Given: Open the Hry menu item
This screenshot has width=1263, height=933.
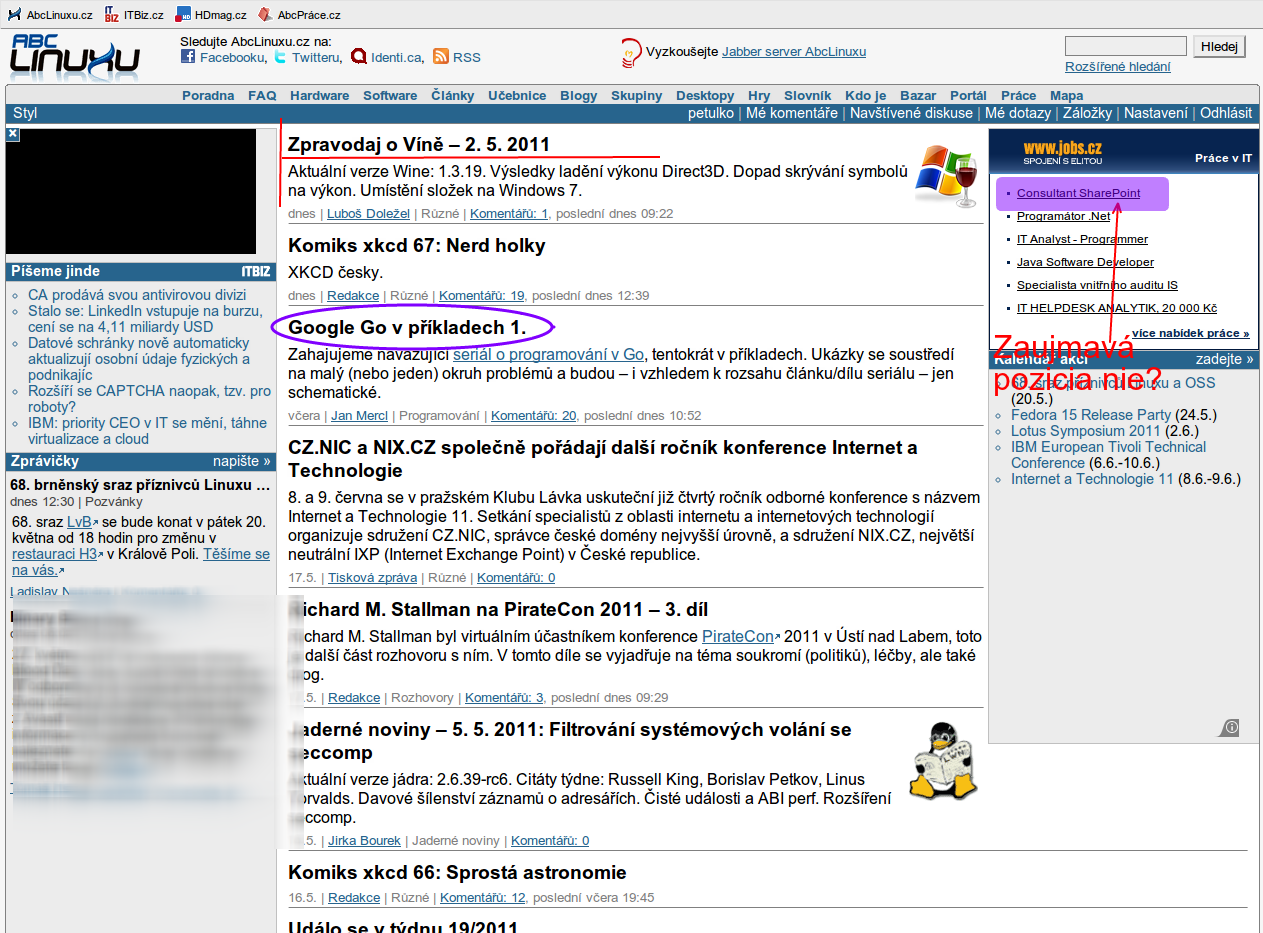Looking at the screenshot, I should (759, 95).
